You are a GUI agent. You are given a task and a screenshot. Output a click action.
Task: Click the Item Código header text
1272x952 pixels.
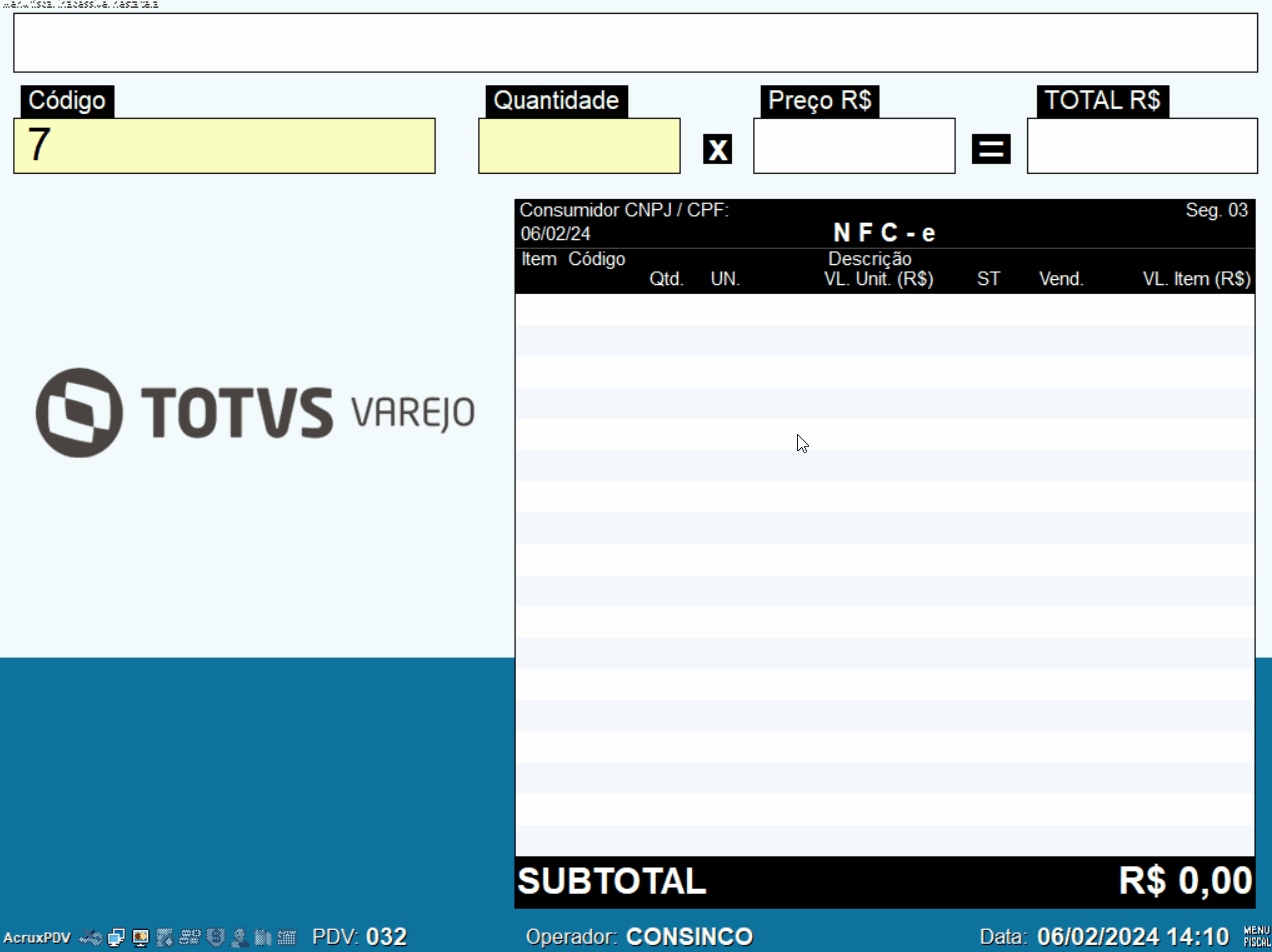[574, 260]
